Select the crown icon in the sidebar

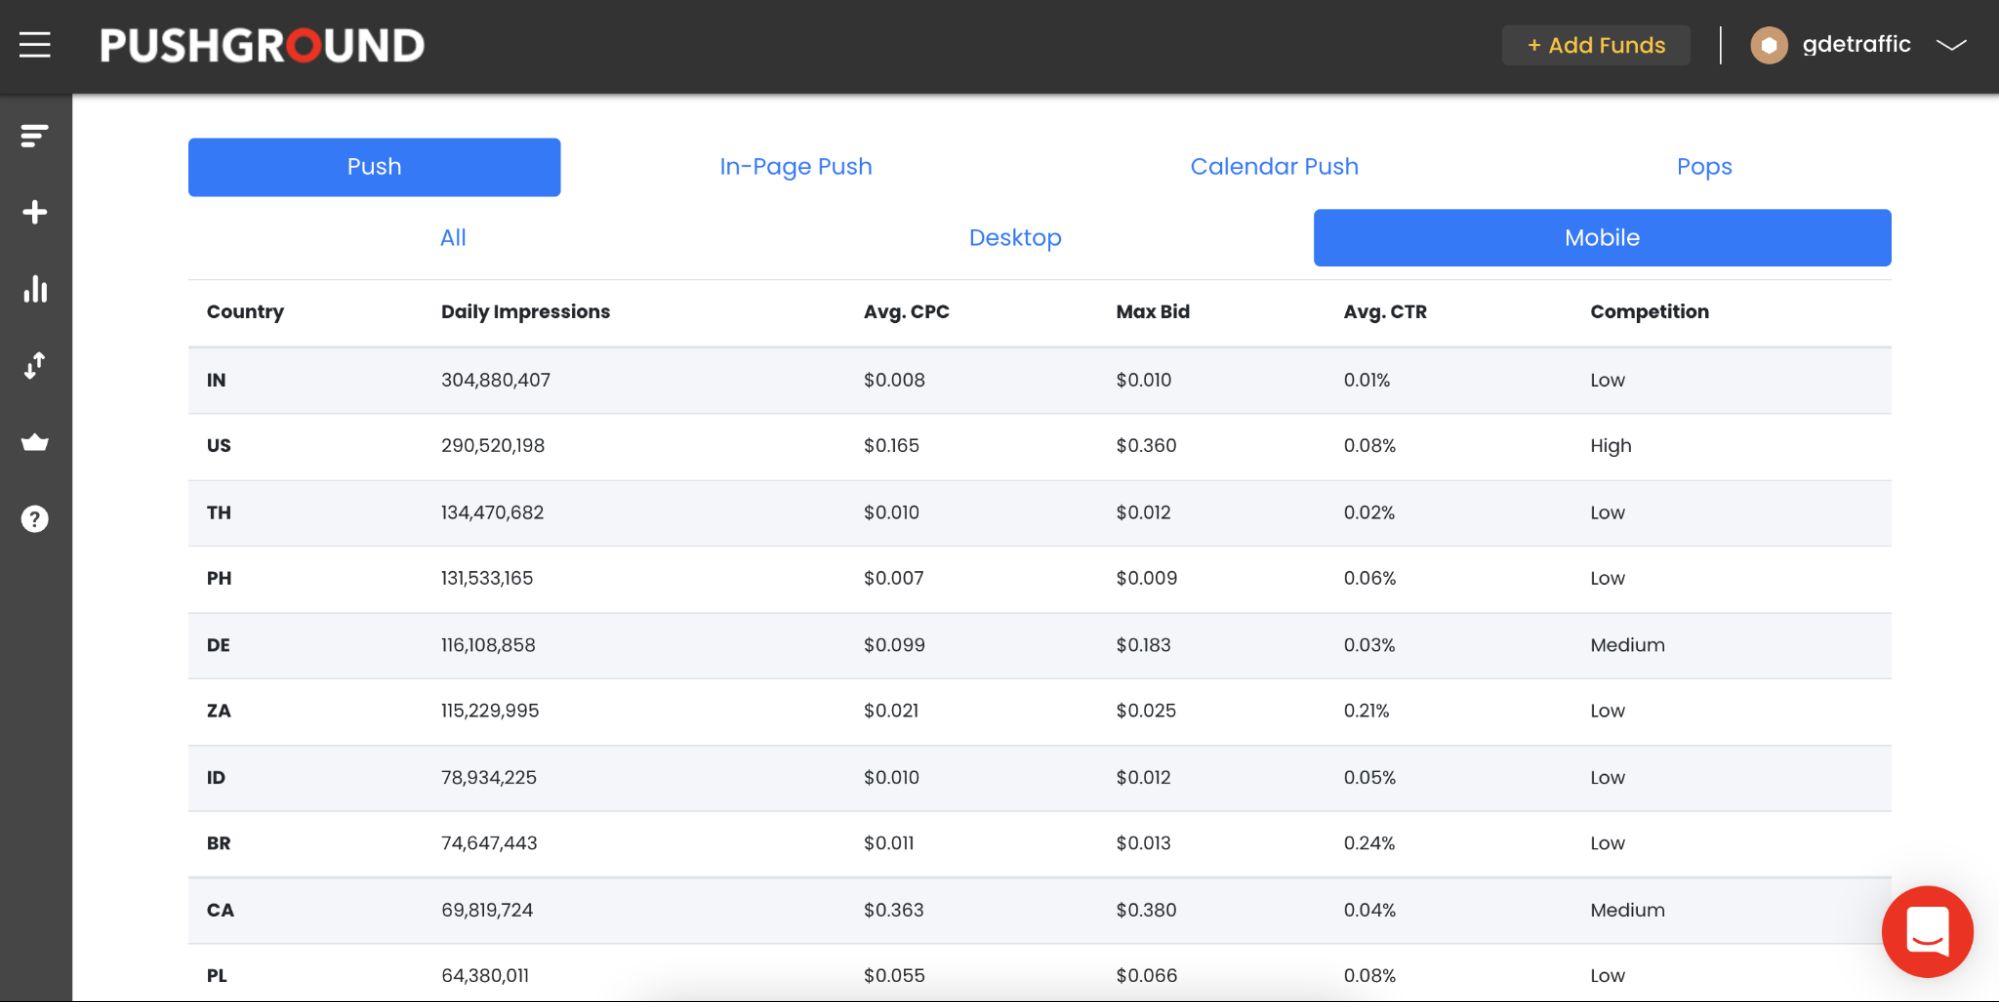(x=34, y=441)
